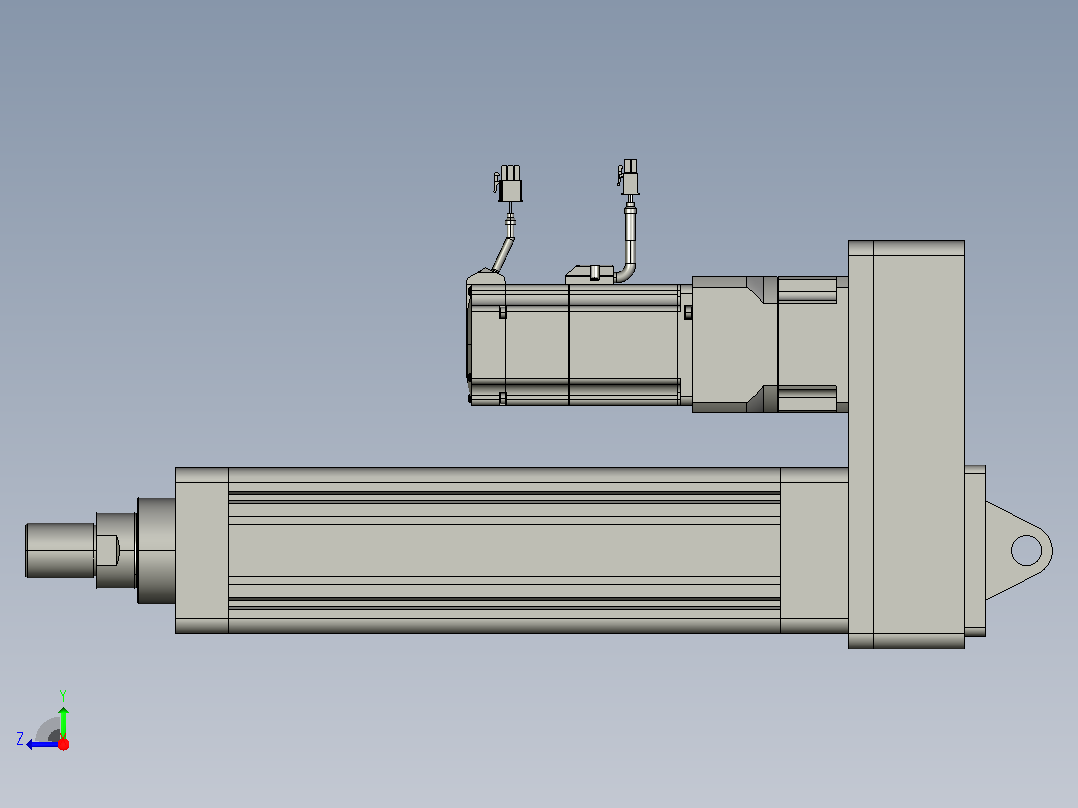Click the green Y axis arrow
Viewport: 1078px width, 808px height.
click(x=63, y=722)
